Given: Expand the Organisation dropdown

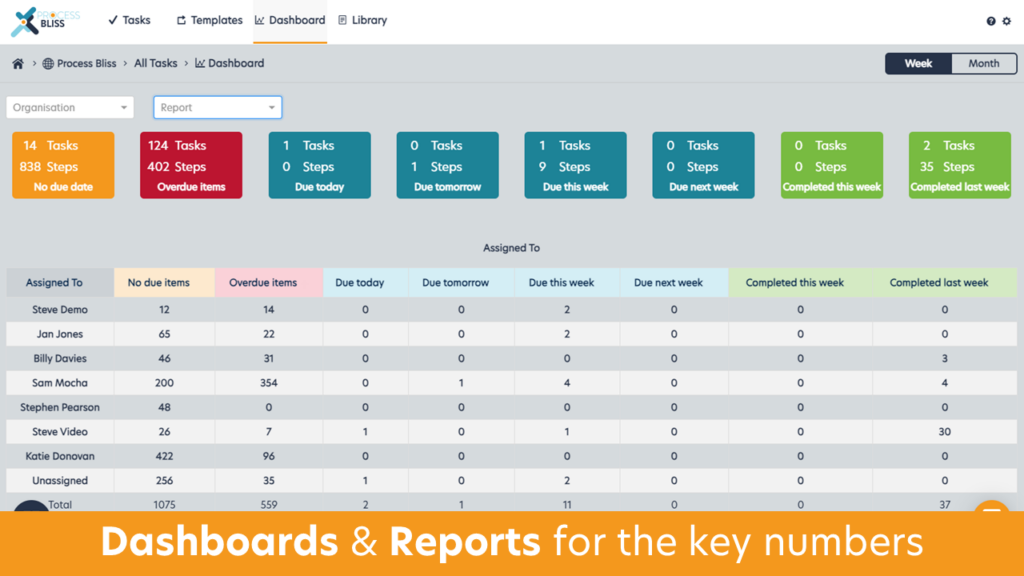Looking at the screenshot, I should tap(70, 107).
